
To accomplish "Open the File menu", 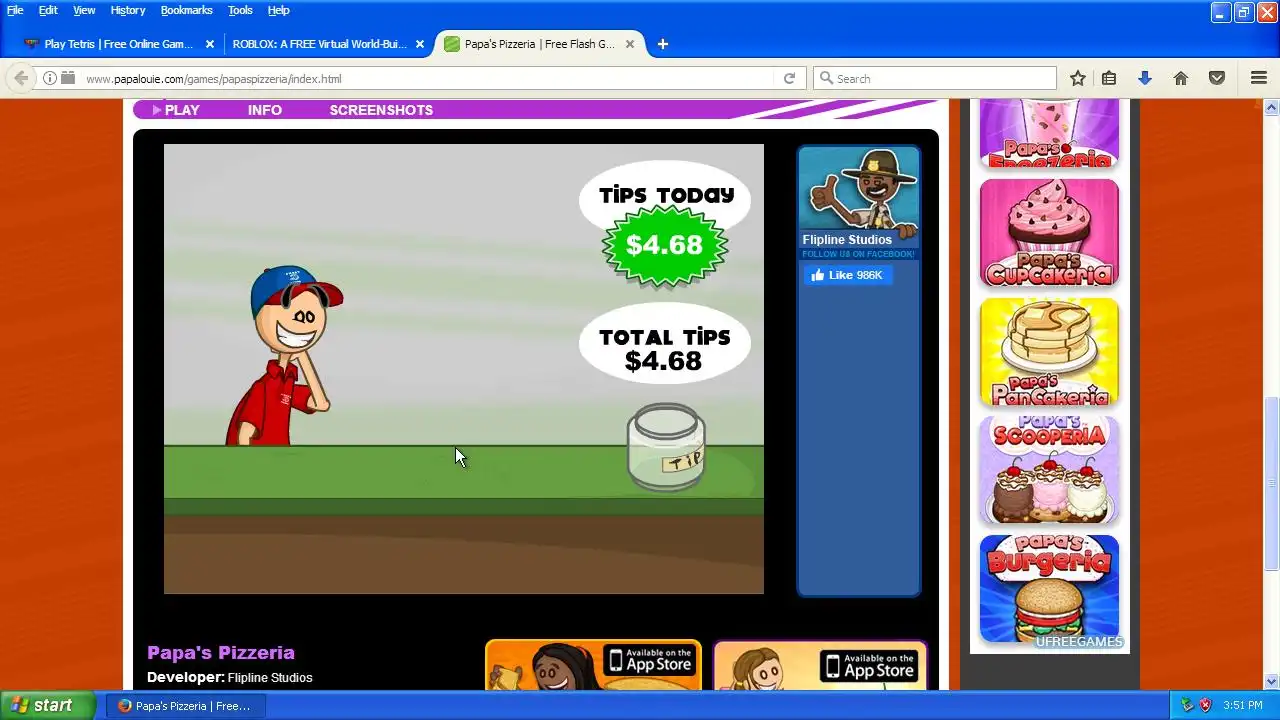I will [x=15, y=10].
